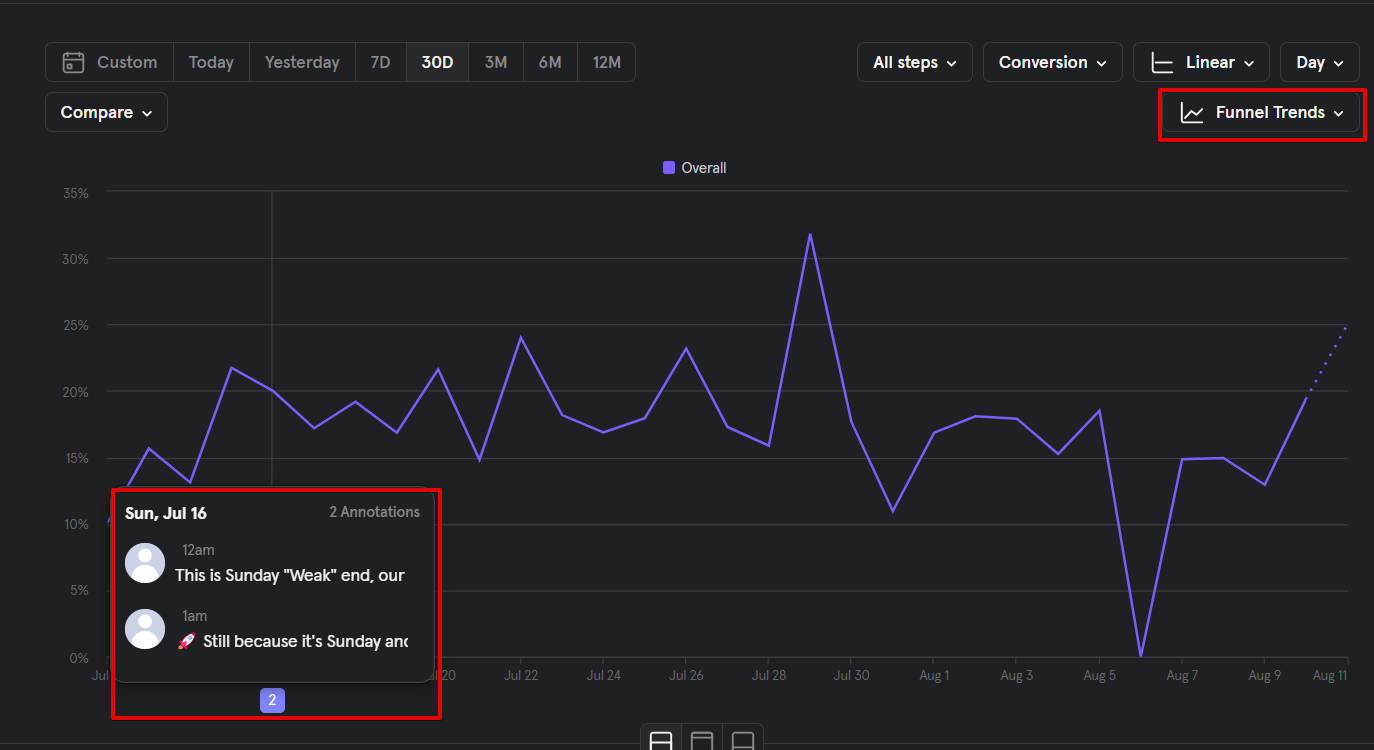The height and width of the screenshot is (750, 1374).
Task: Open the Compare menu
Action: point(105,111)
